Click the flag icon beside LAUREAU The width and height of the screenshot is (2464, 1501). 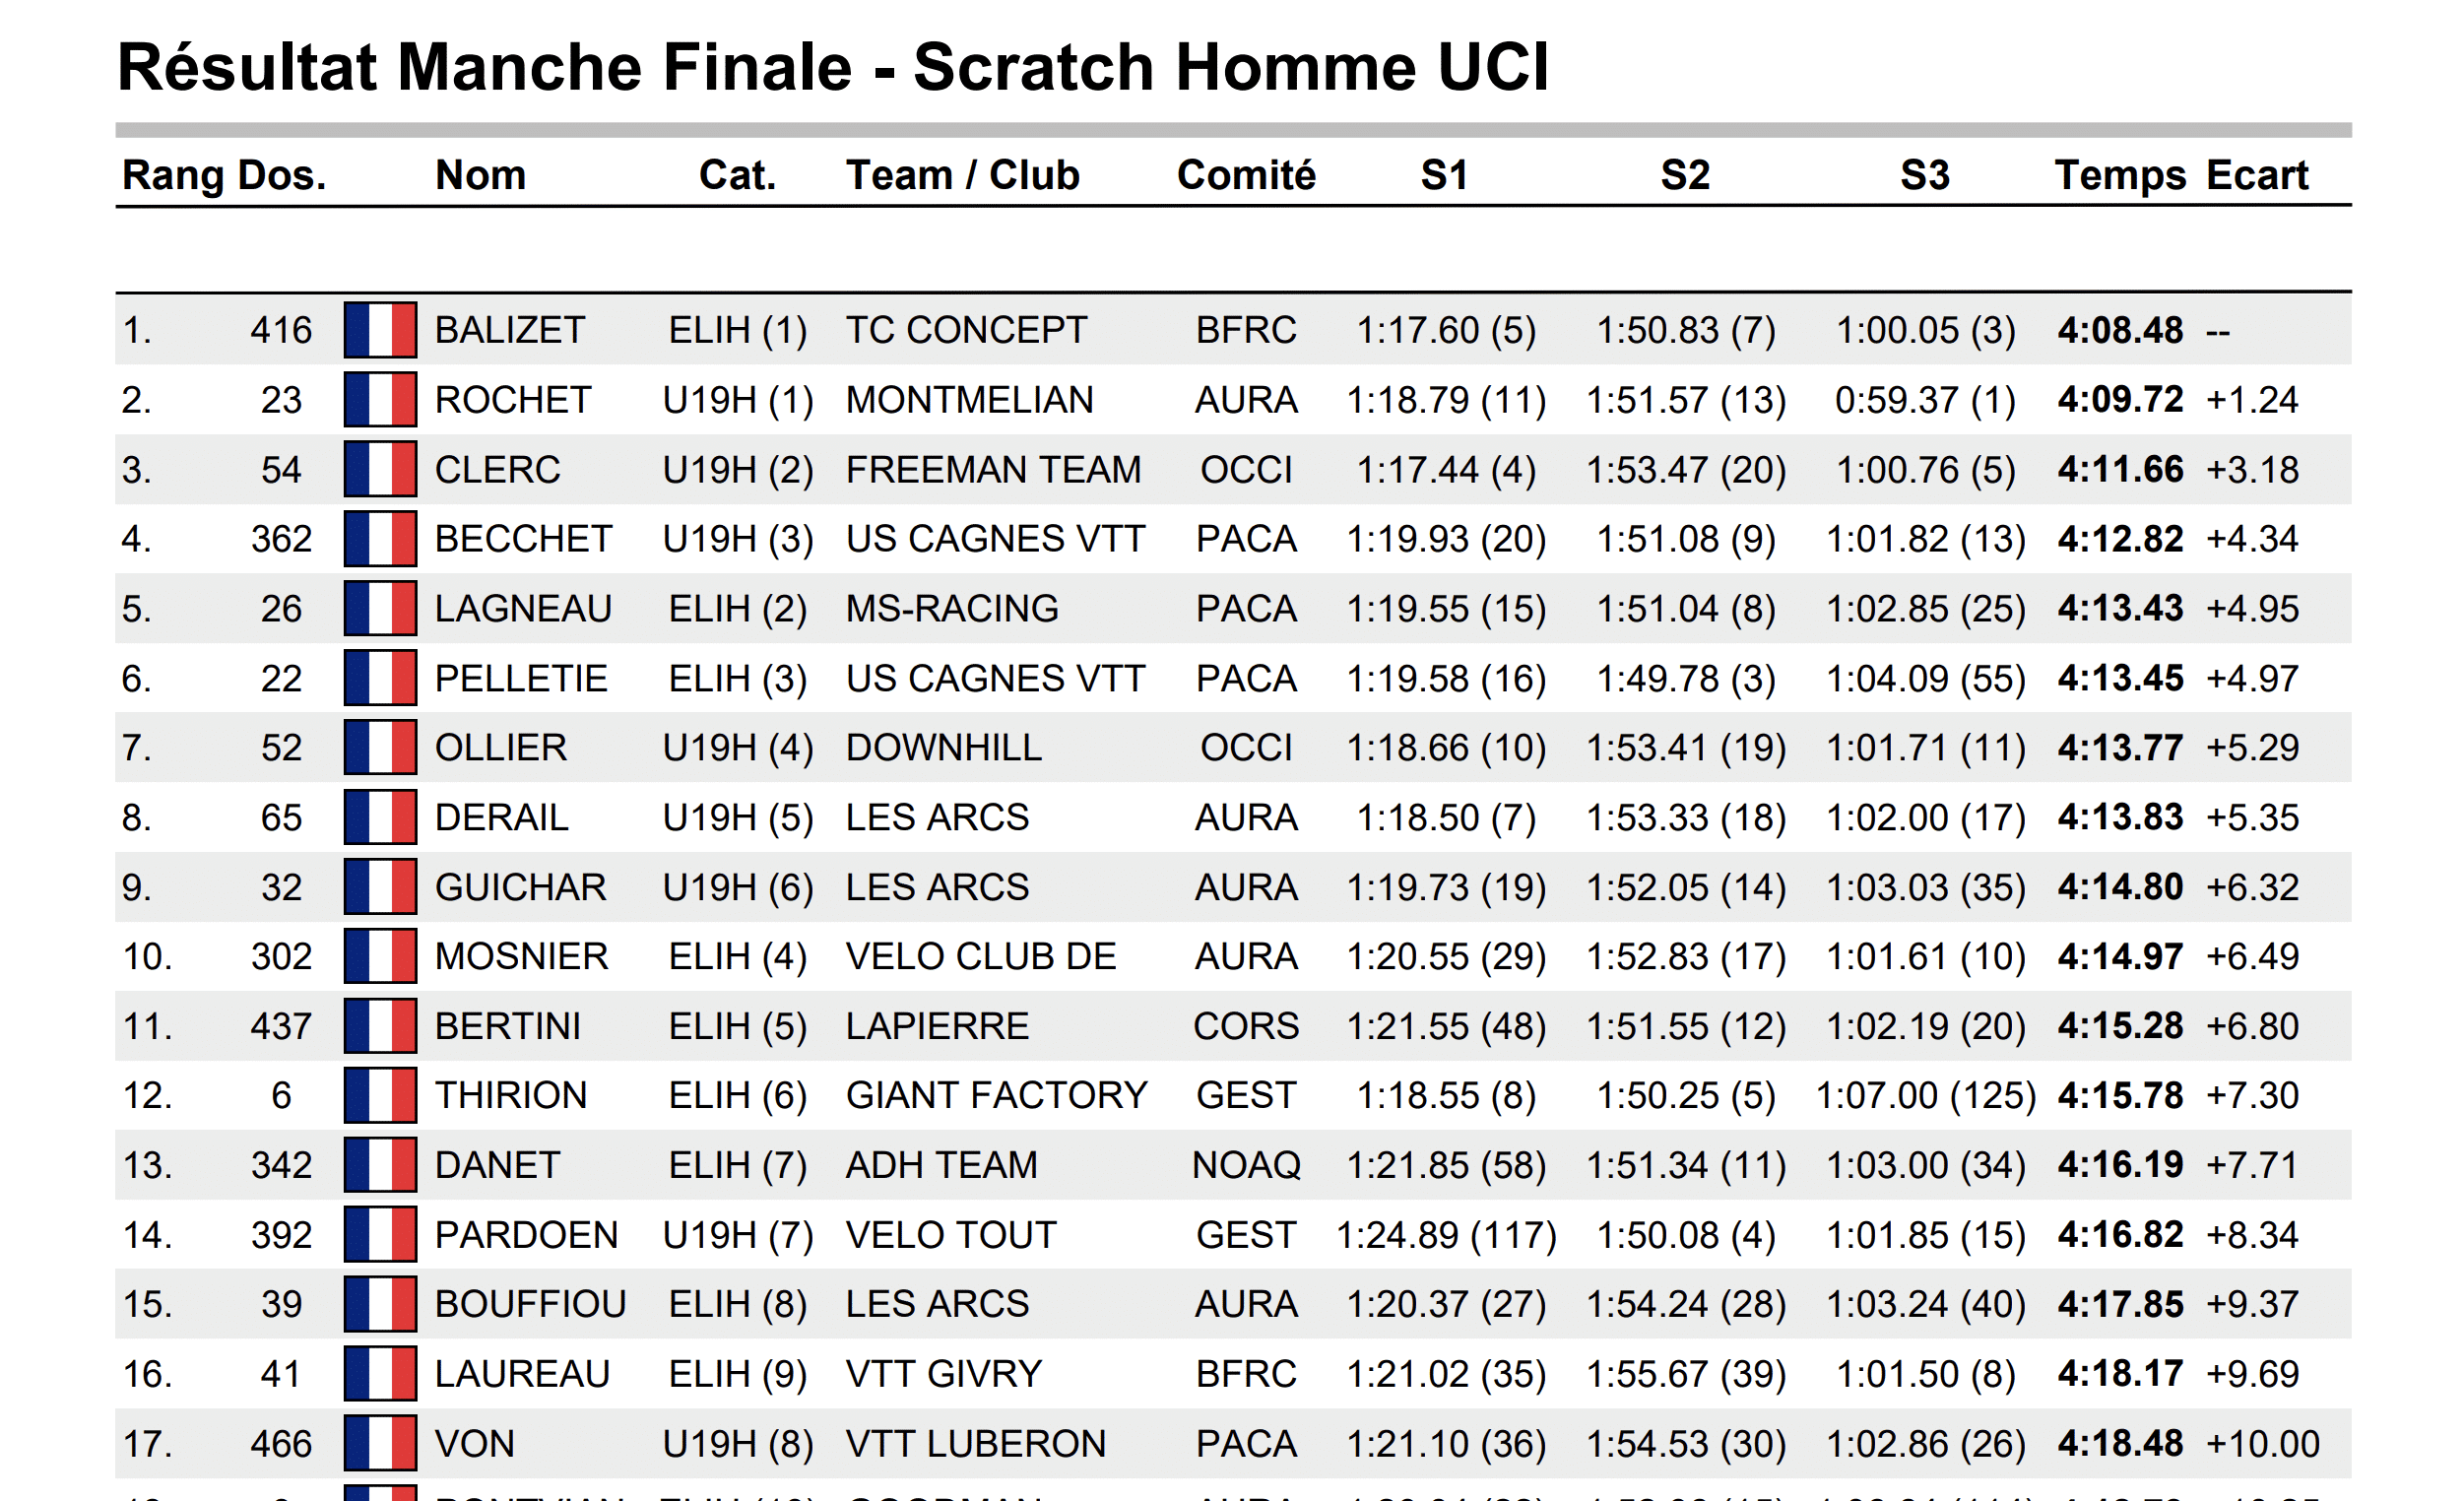coord(380,1373)
